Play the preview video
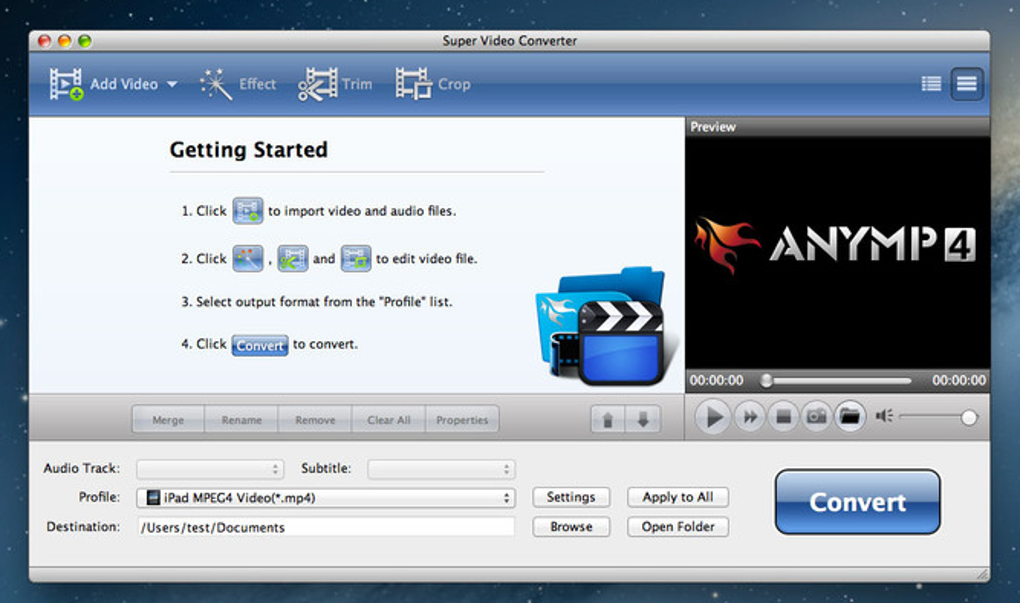The width and height of the screenshot is (1020, 603). coord(713,417)
